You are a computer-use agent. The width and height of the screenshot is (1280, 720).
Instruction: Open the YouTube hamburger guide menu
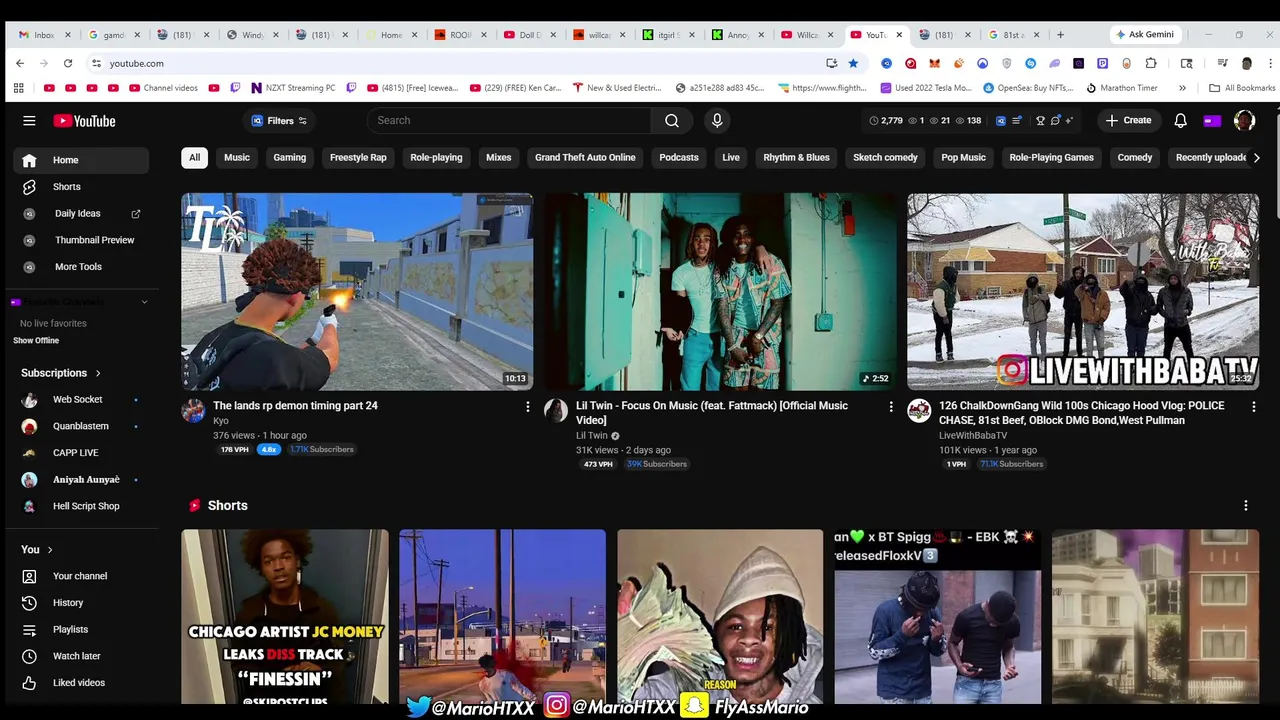click(29, 121)
